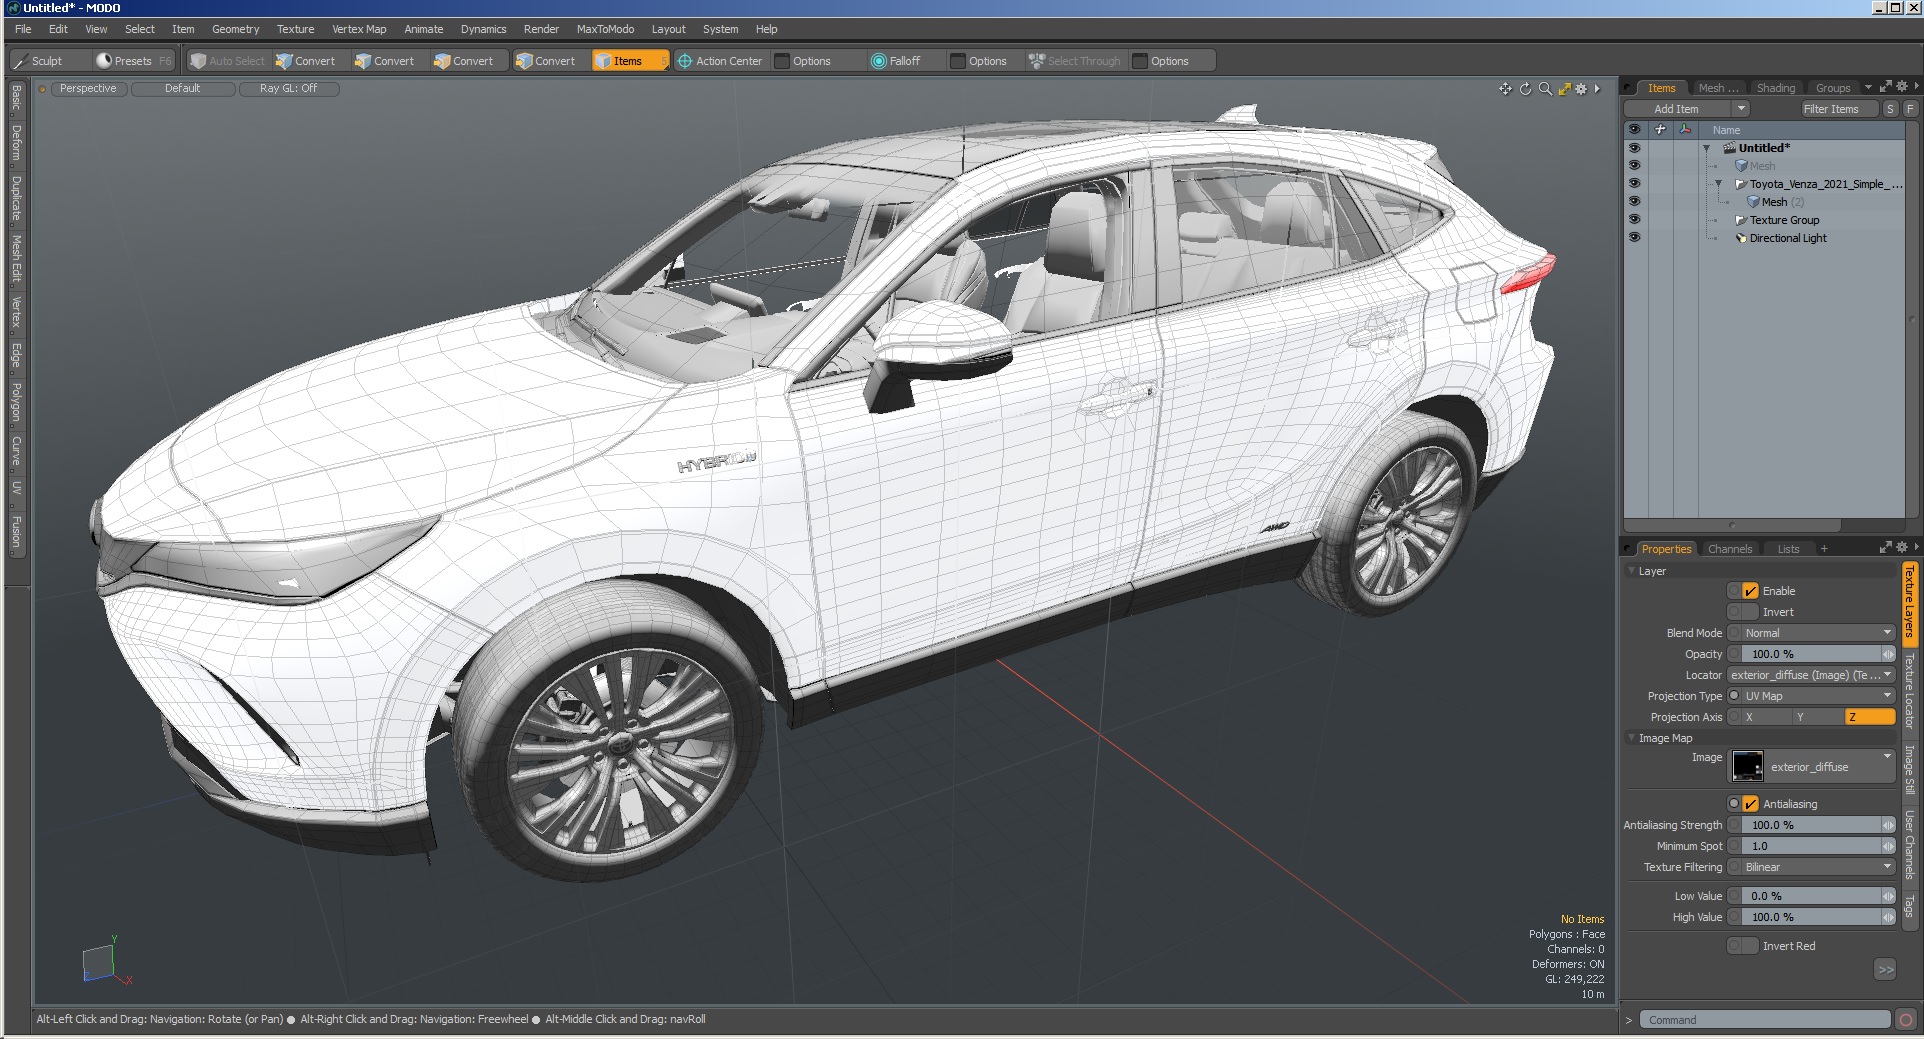Click the lock column header icon

tap(1660, 129)
